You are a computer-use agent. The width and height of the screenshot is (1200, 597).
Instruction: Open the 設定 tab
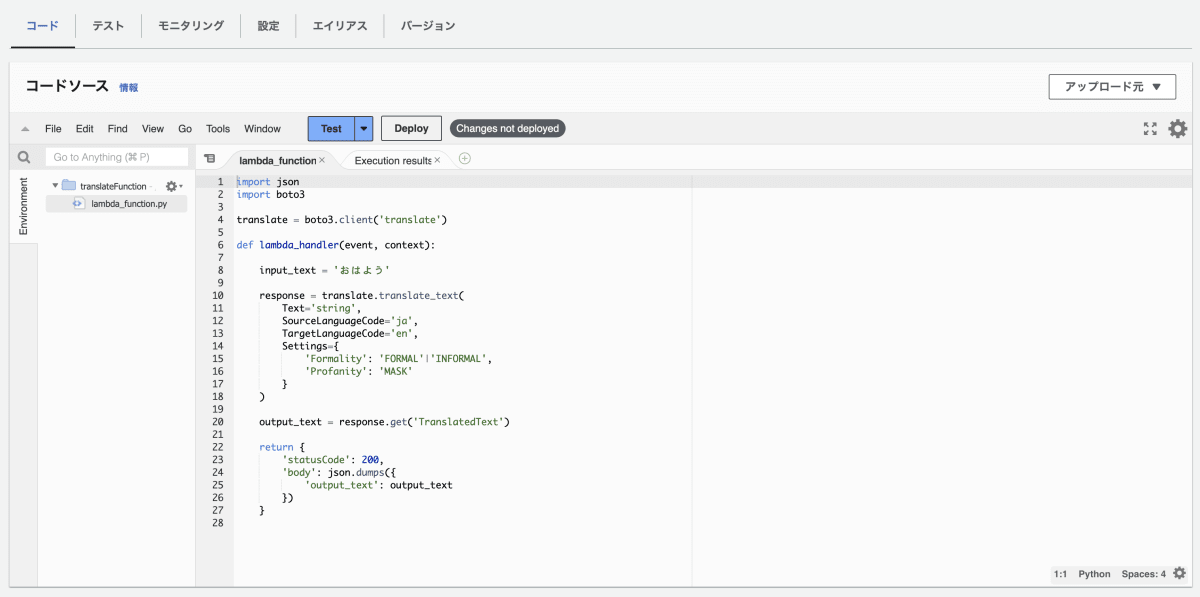point(268,26)
